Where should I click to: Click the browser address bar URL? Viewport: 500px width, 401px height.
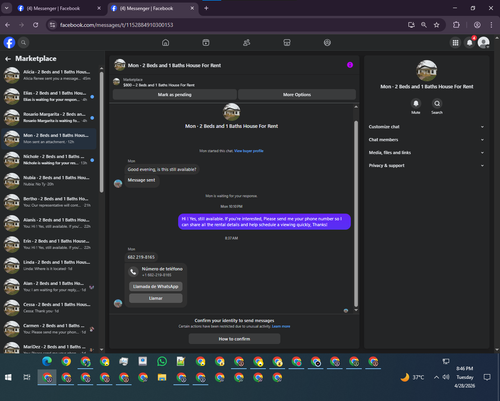click(x=116, y=25)
